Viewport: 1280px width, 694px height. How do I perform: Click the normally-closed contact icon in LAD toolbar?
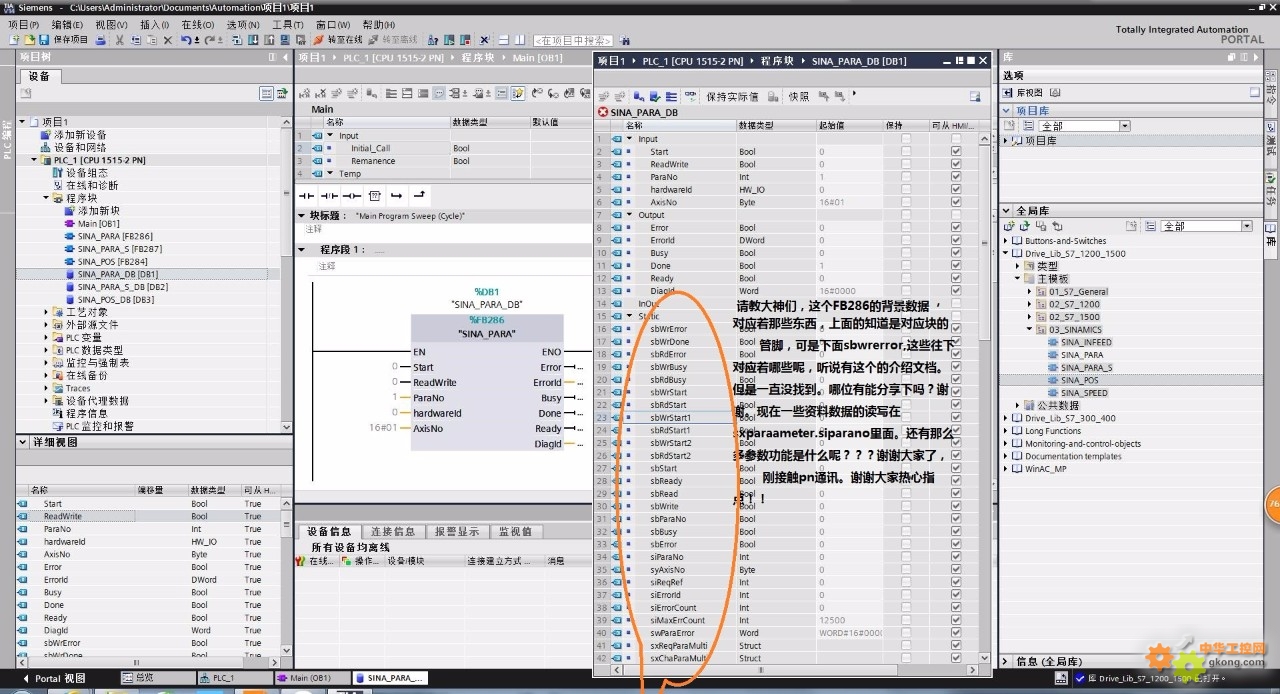point(329,195)
